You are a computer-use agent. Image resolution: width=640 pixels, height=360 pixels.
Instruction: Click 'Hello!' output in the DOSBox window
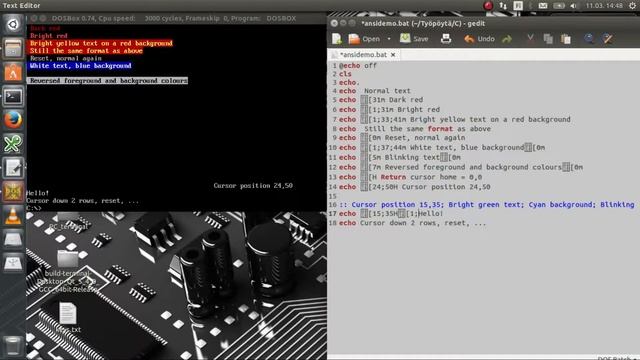click(x=38, y=193)
